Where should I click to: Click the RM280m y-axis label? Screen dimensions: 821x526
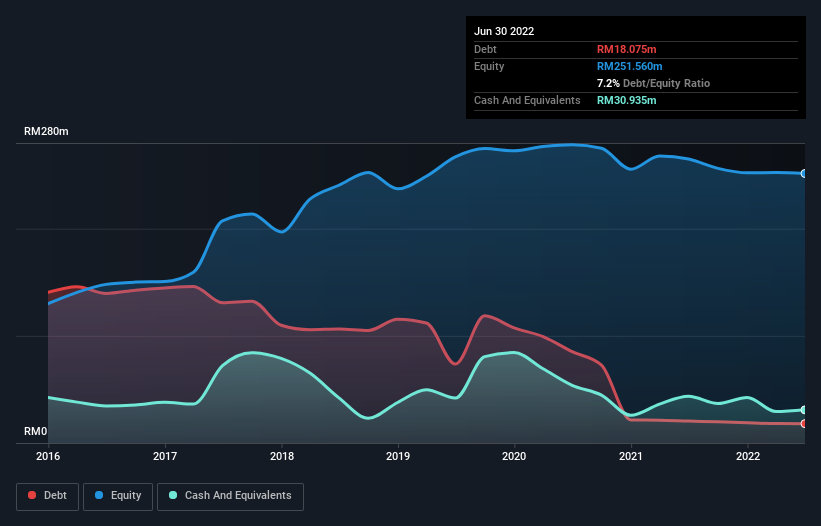(46, 131)
